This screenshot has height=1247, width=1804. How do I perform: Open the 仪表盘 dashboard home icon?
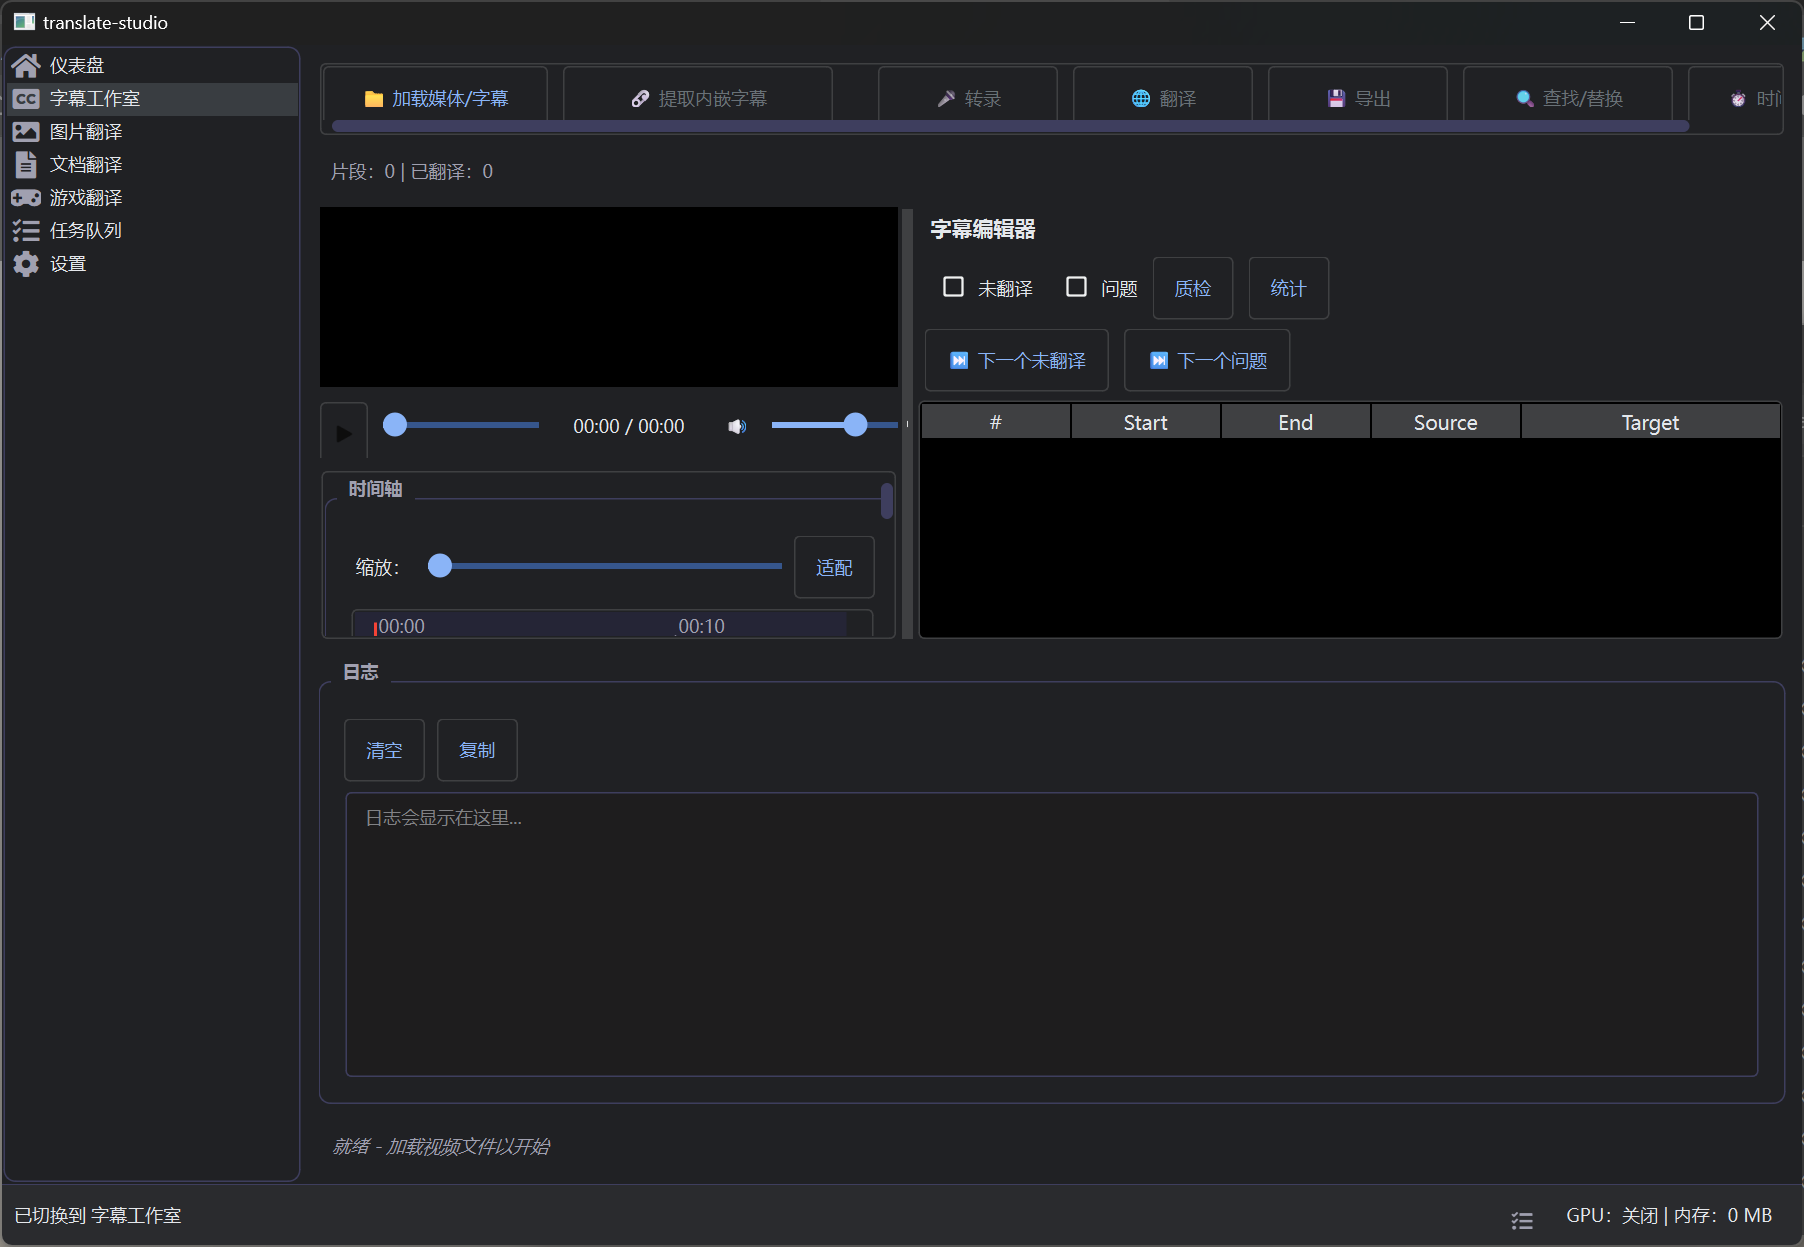click(26, 66)
